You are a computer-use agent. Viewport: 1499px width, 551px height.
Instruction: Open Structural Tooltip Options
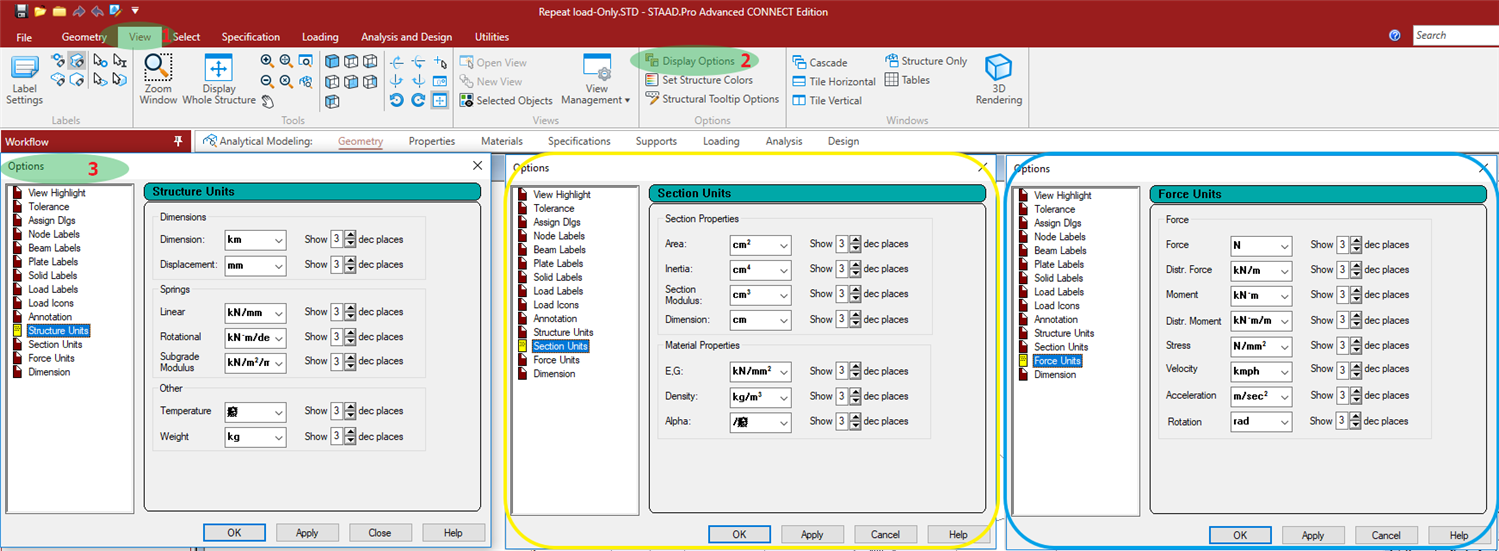point(711,99)
